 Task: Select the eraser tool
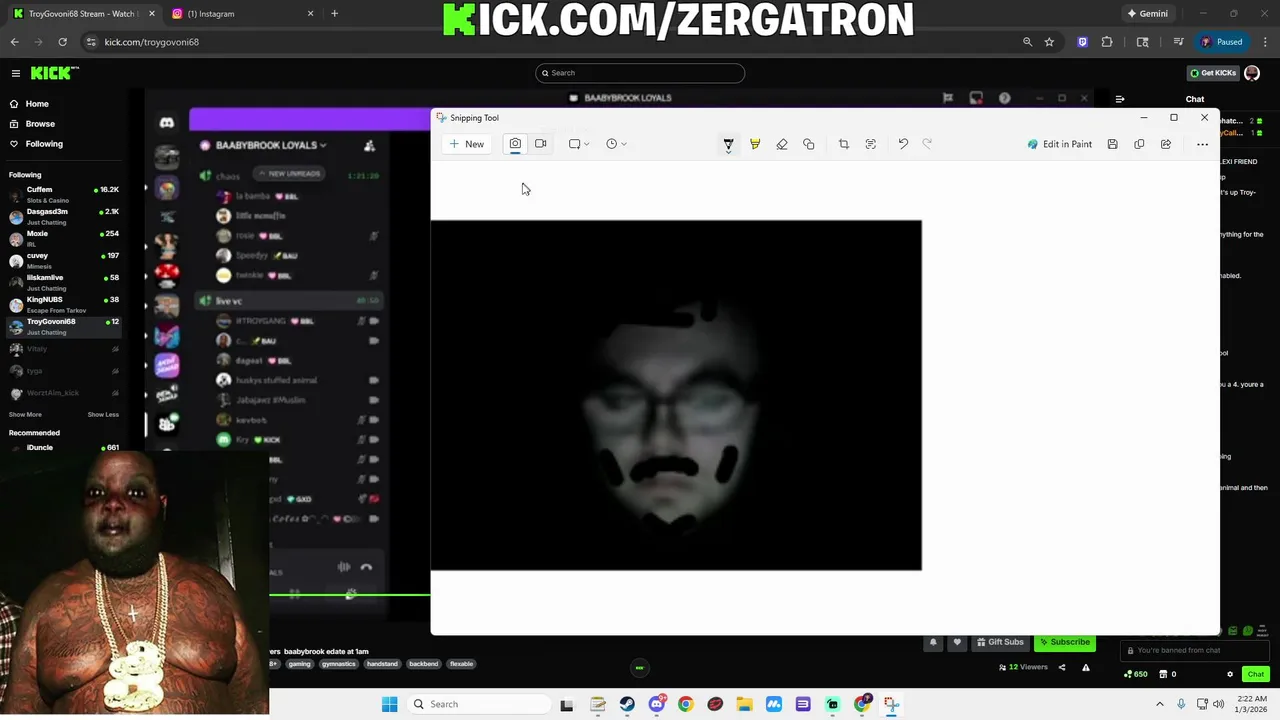782,145
